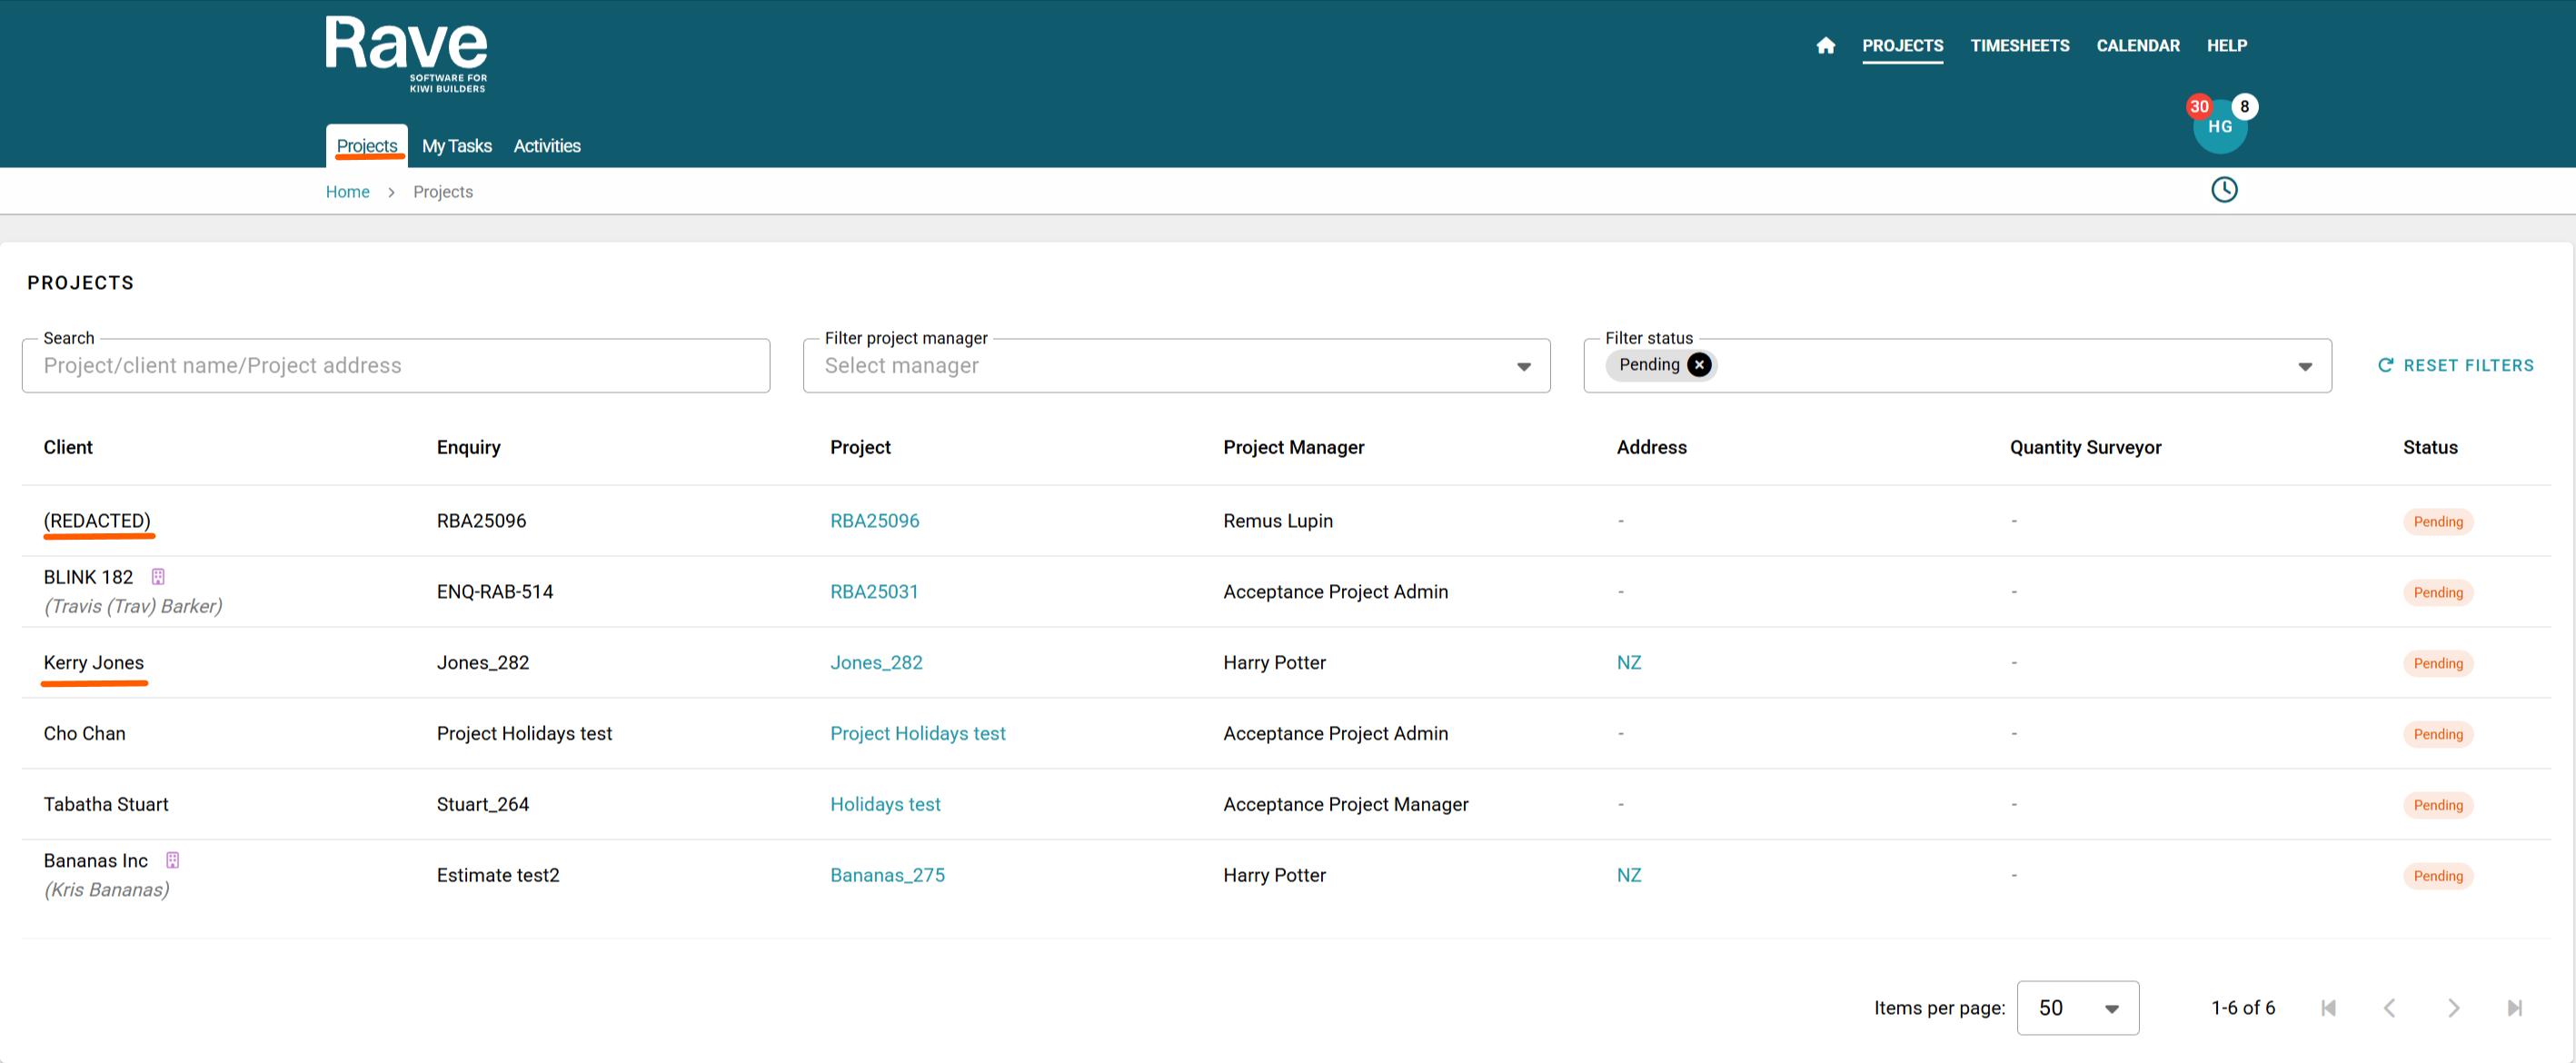Viewport: 2576px width, 1063px height.
Task: Click the home icon in top navigation
Action: tap(1825, 46)
